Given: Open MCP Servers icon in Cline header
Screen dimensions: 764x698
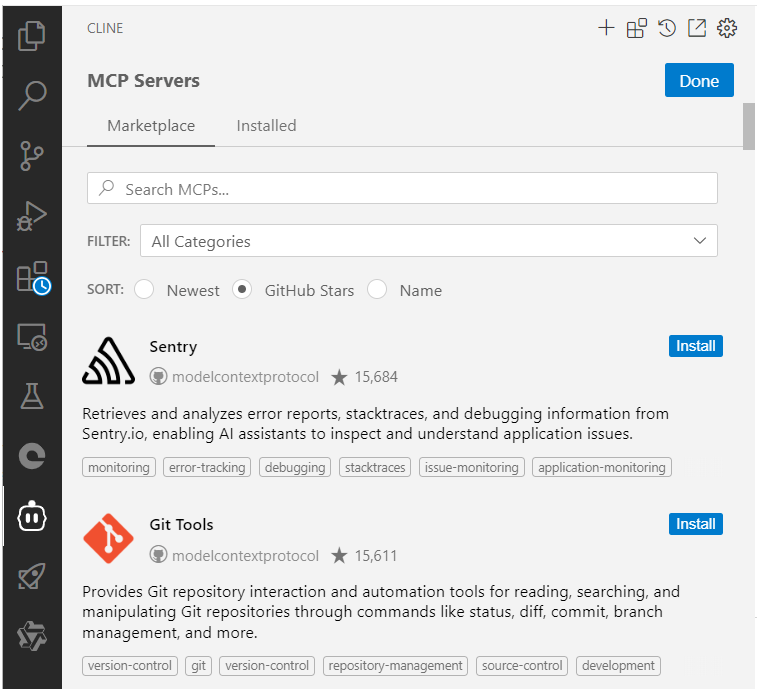Looking at the screenshot, I should [636, 28].
